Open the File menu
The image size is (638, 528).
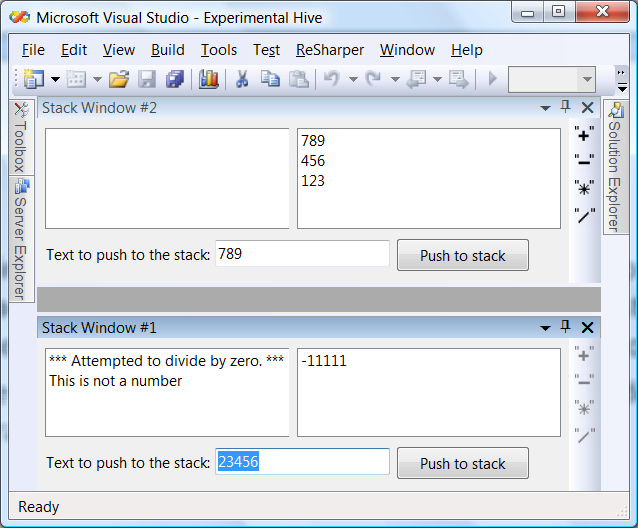point(33,50)
